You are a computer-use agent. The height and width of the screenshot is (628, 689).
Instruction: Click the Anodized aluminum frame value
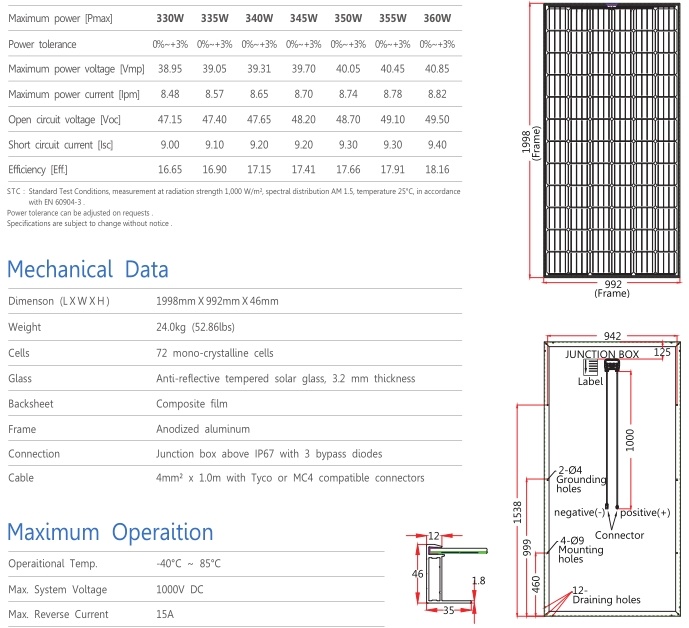point(203,429)
